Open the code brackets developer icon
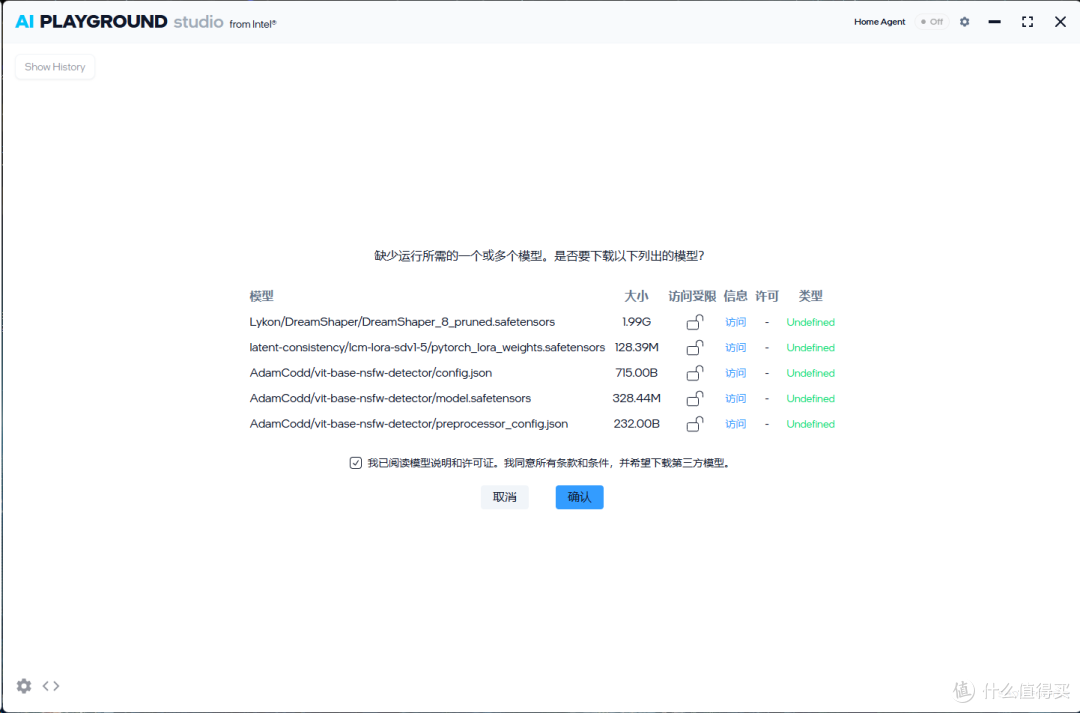Image resolution: width=1080 pixels, height=713 pixels. [x=51, y=685]
